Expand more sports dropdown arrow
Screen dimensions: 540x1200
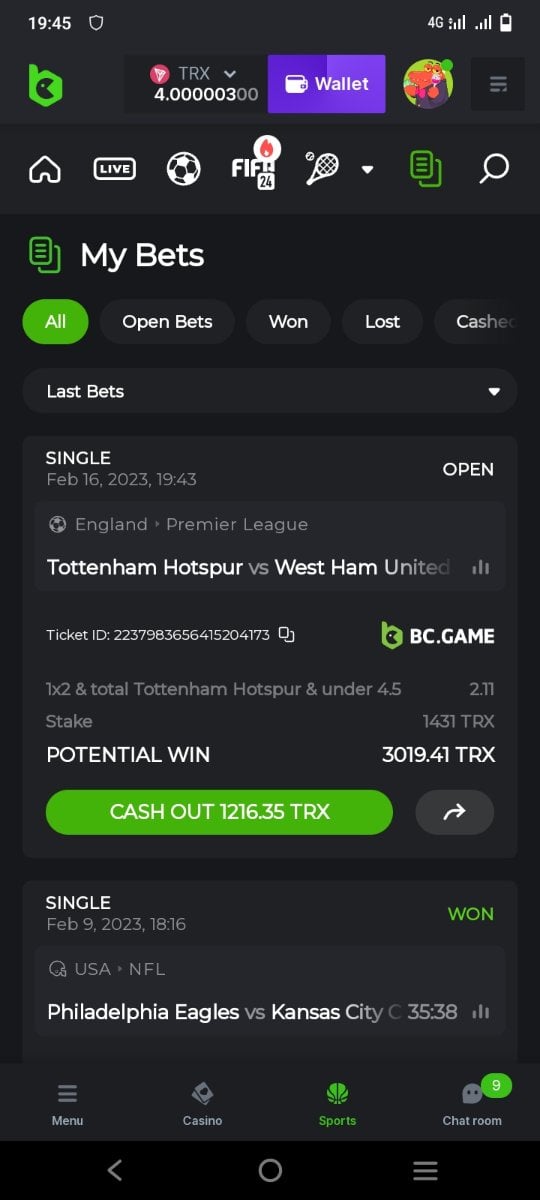click(x=367, y=169)
